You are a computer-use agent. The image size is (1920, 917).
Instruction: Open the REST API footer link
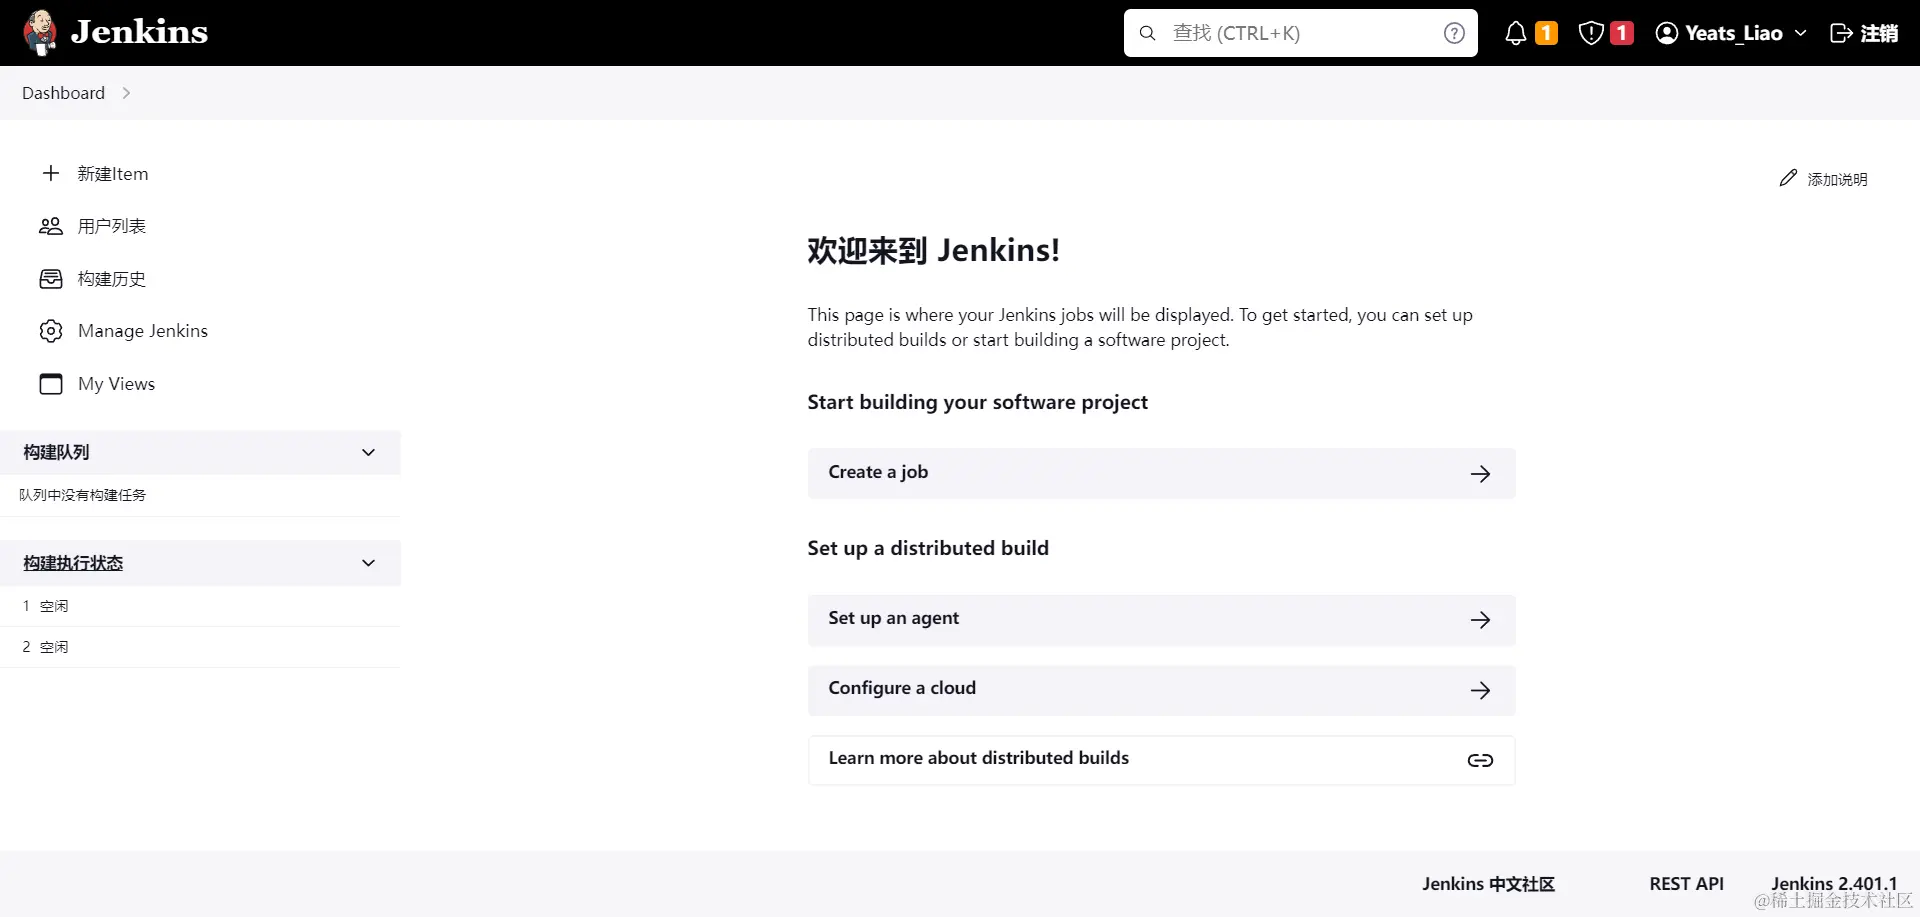point(1686,884)
